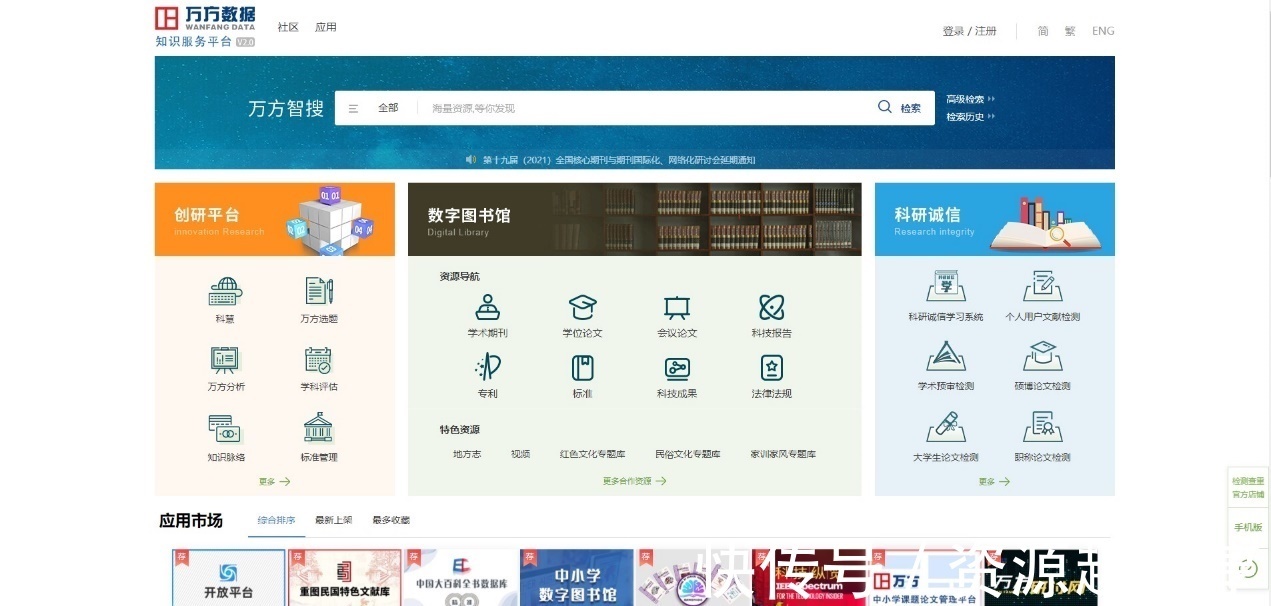Open the 法律法规 icon

(x=771, y=368)
